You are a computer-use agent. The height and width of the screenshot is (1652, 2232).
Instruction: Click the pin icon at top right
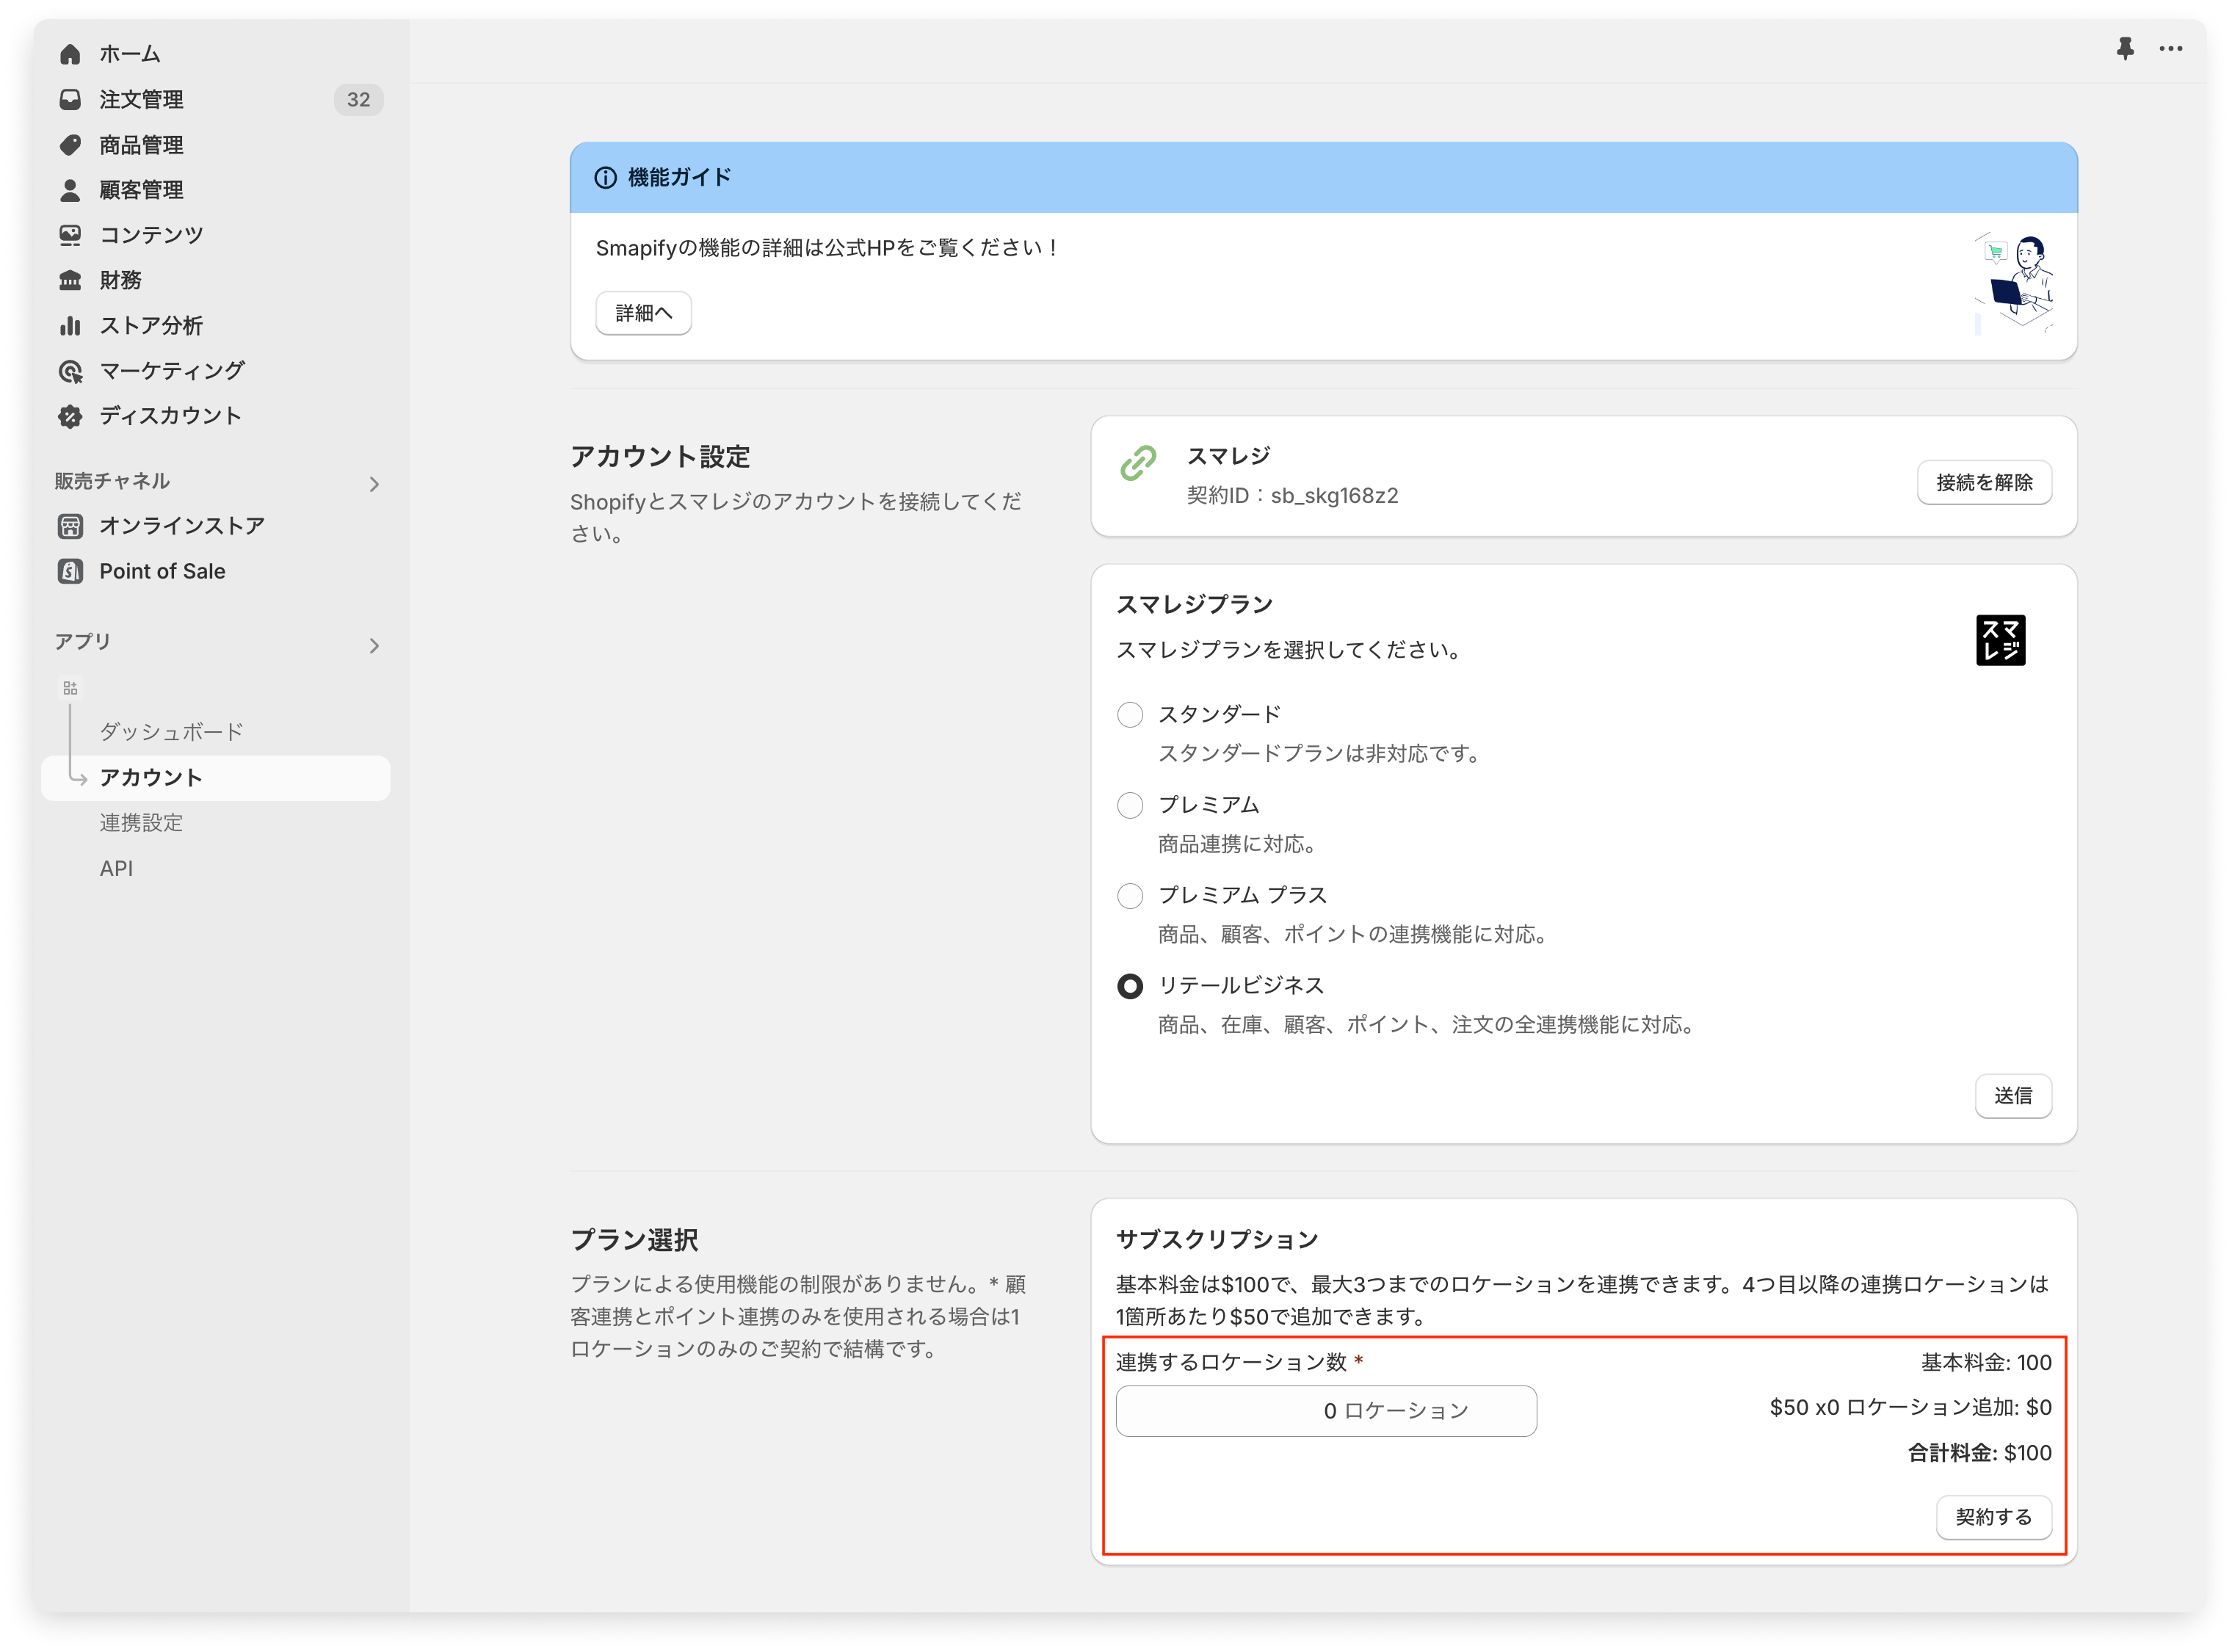(2125, 49)
